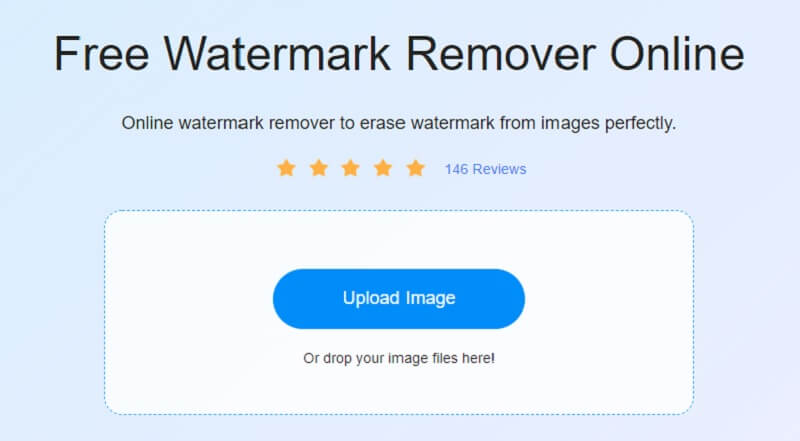
Task: Click the word 'Watermark' in the heading
Action: [277, 54]
